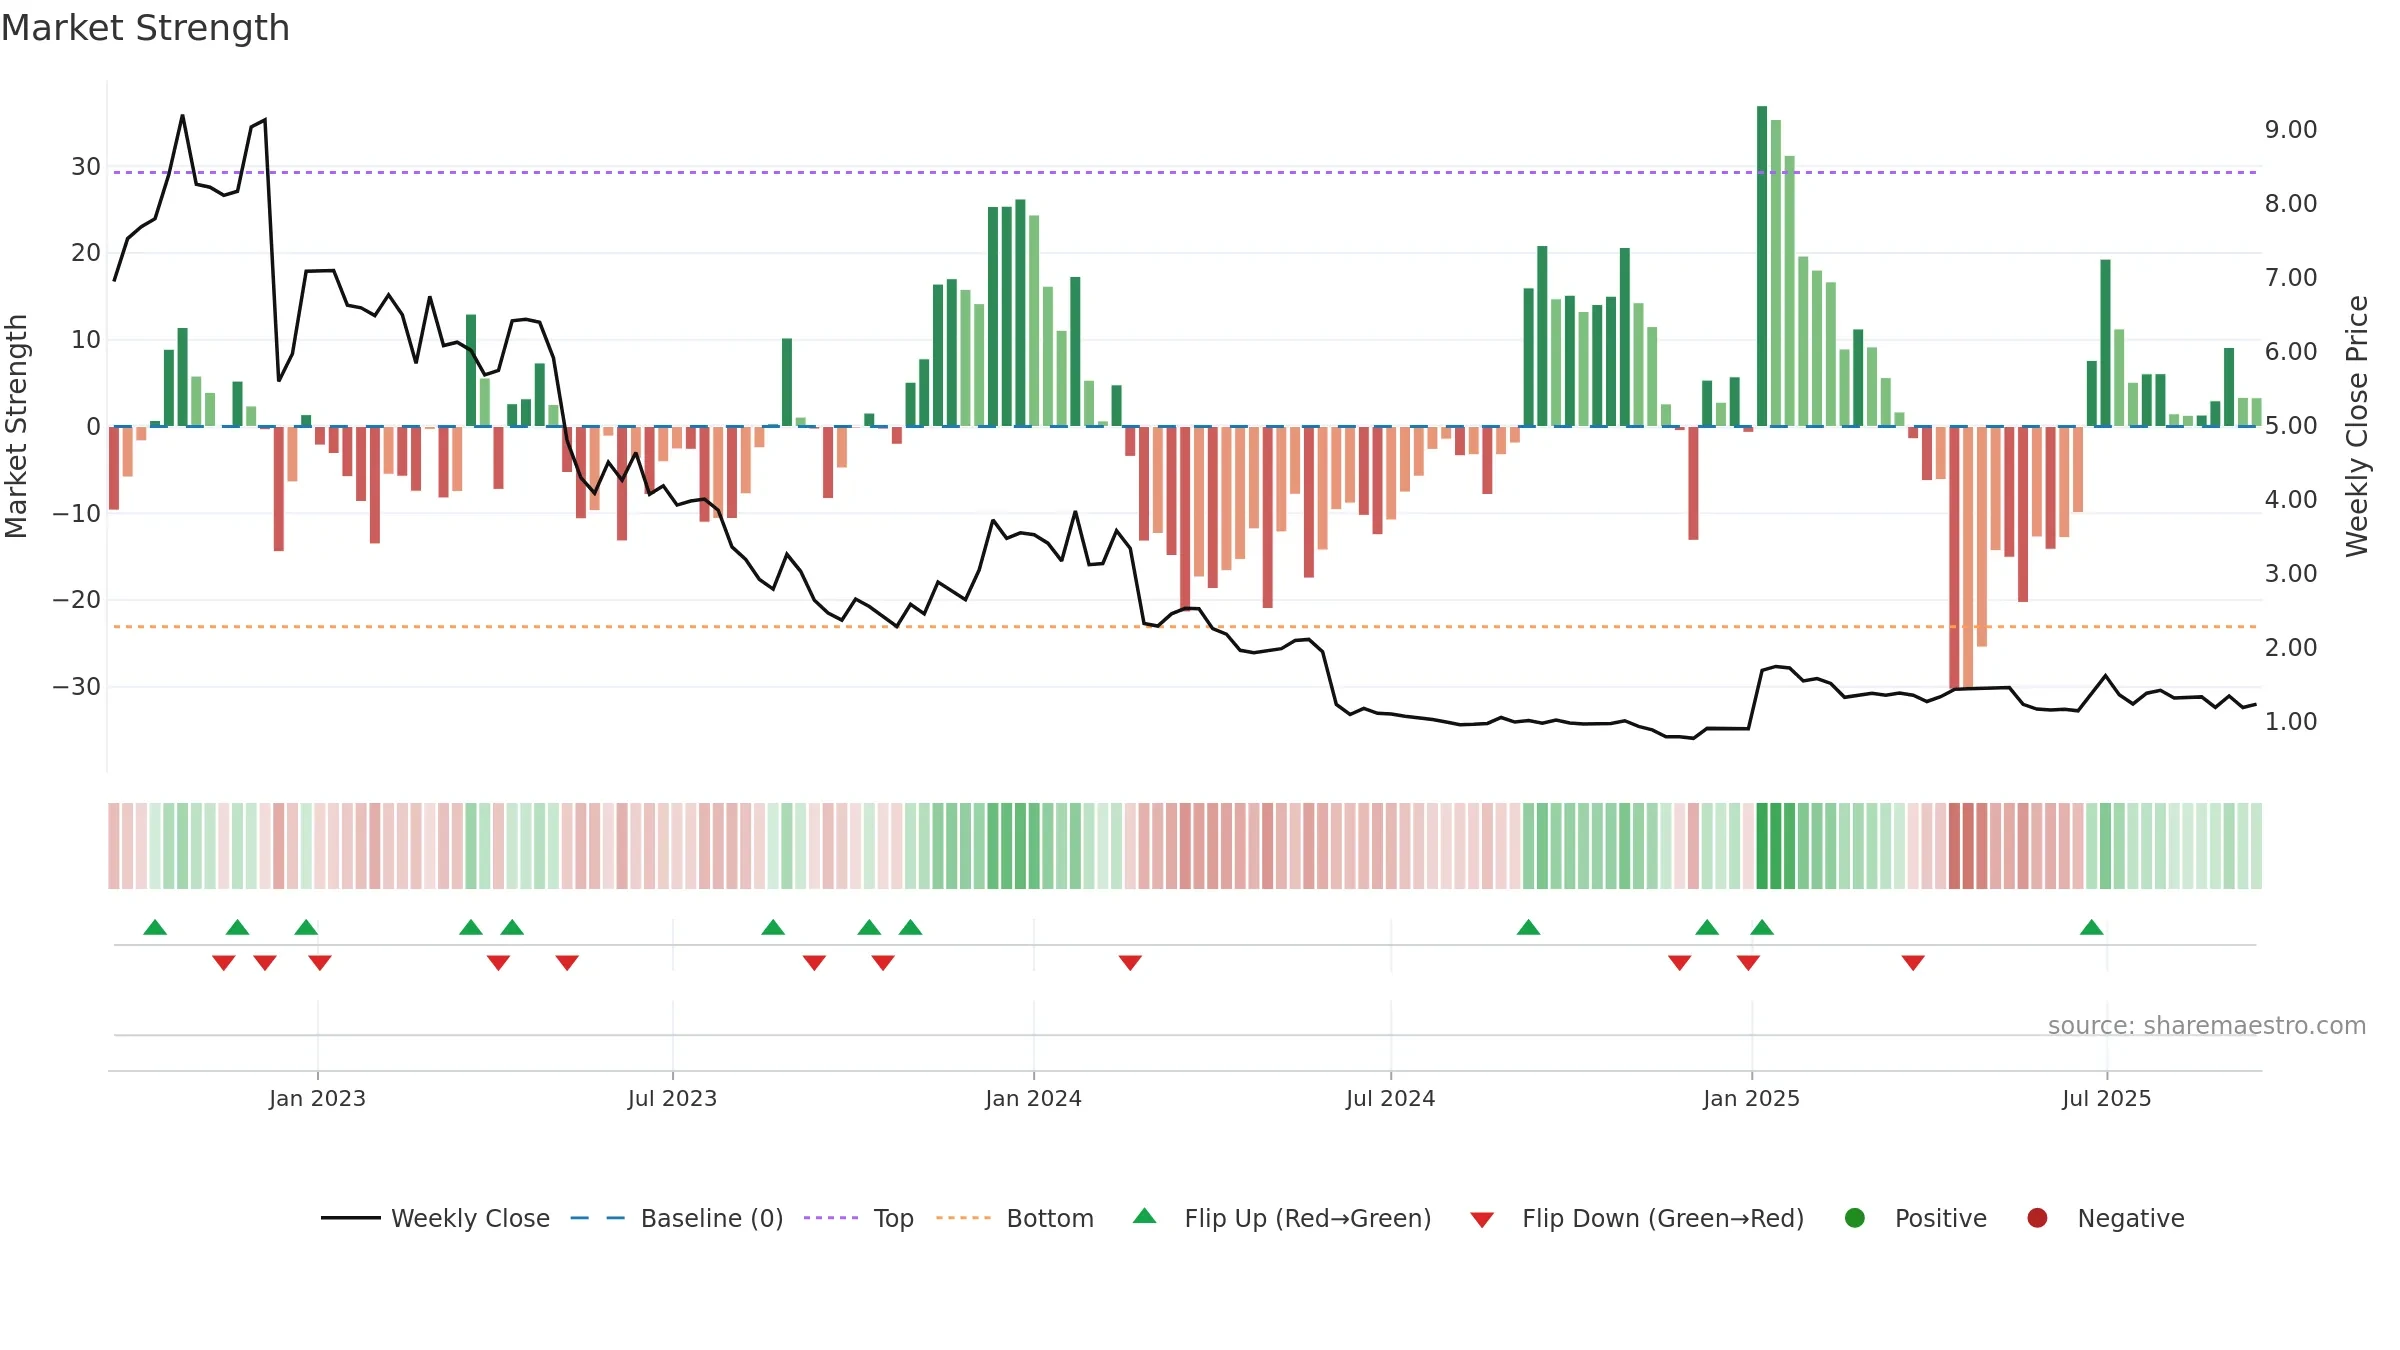Click the tallest green bar at Jan 2025
2400x1350 pixels.
tap(1762, 266)
